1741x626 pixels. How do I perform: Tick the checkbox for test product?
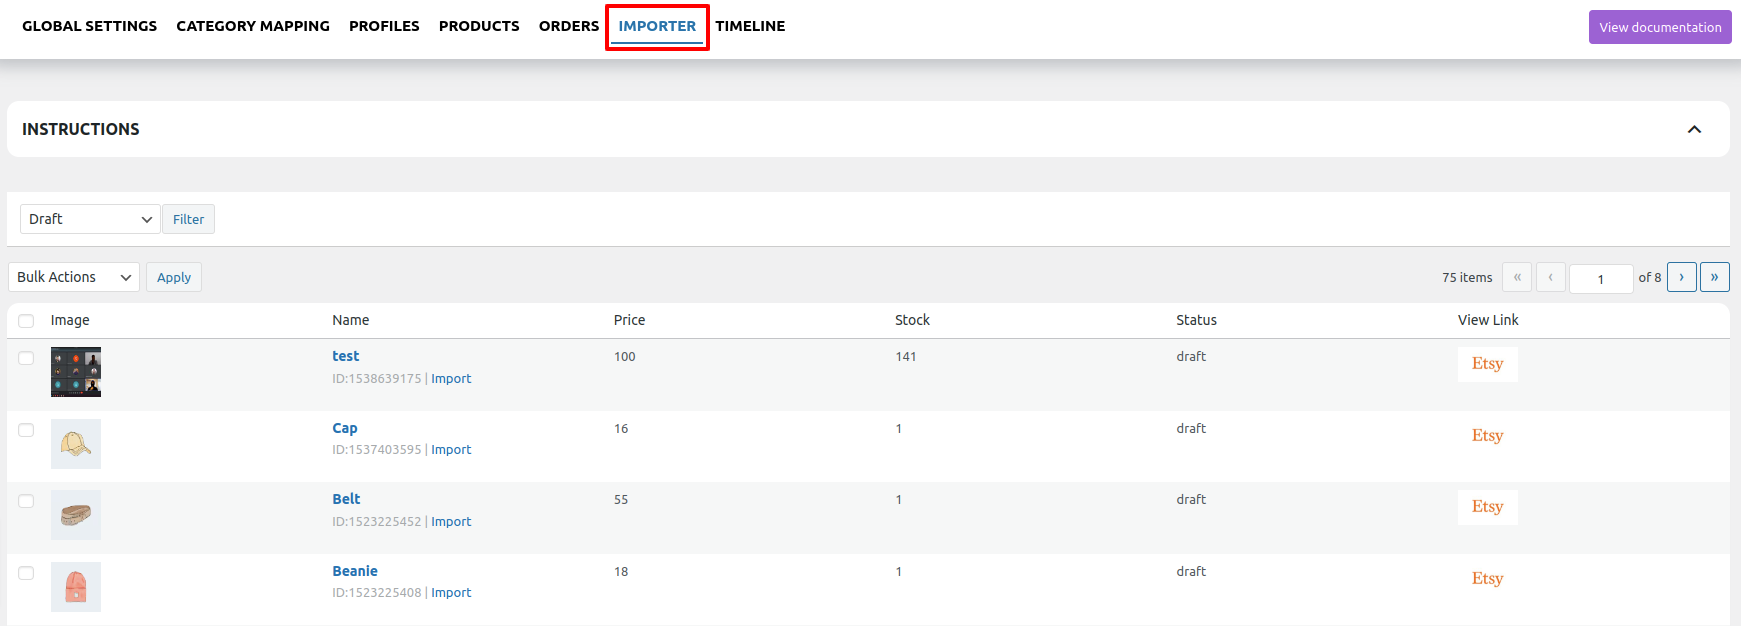pos(26,358)
